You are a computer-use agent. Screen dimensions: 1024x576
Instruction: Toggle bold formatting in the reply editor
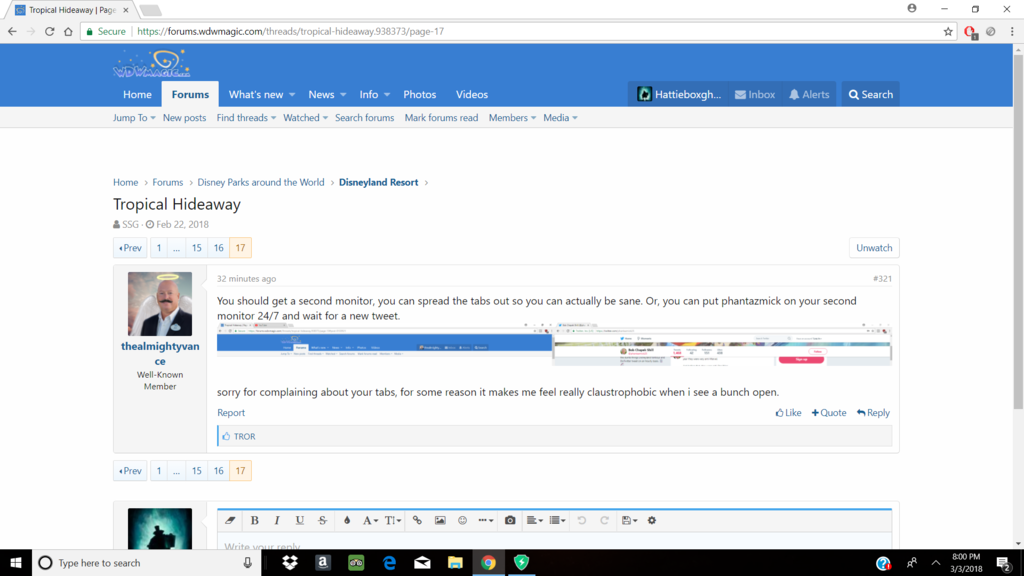click(255, 520)
